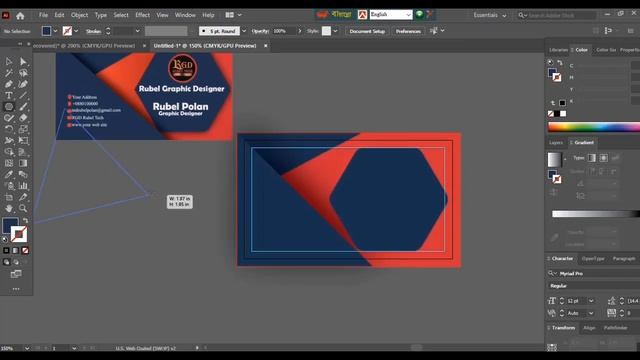This screenshot has width=640, height=360.
Task: Pick a color from the spectrum bar
Action: click(x=594, y=127)
